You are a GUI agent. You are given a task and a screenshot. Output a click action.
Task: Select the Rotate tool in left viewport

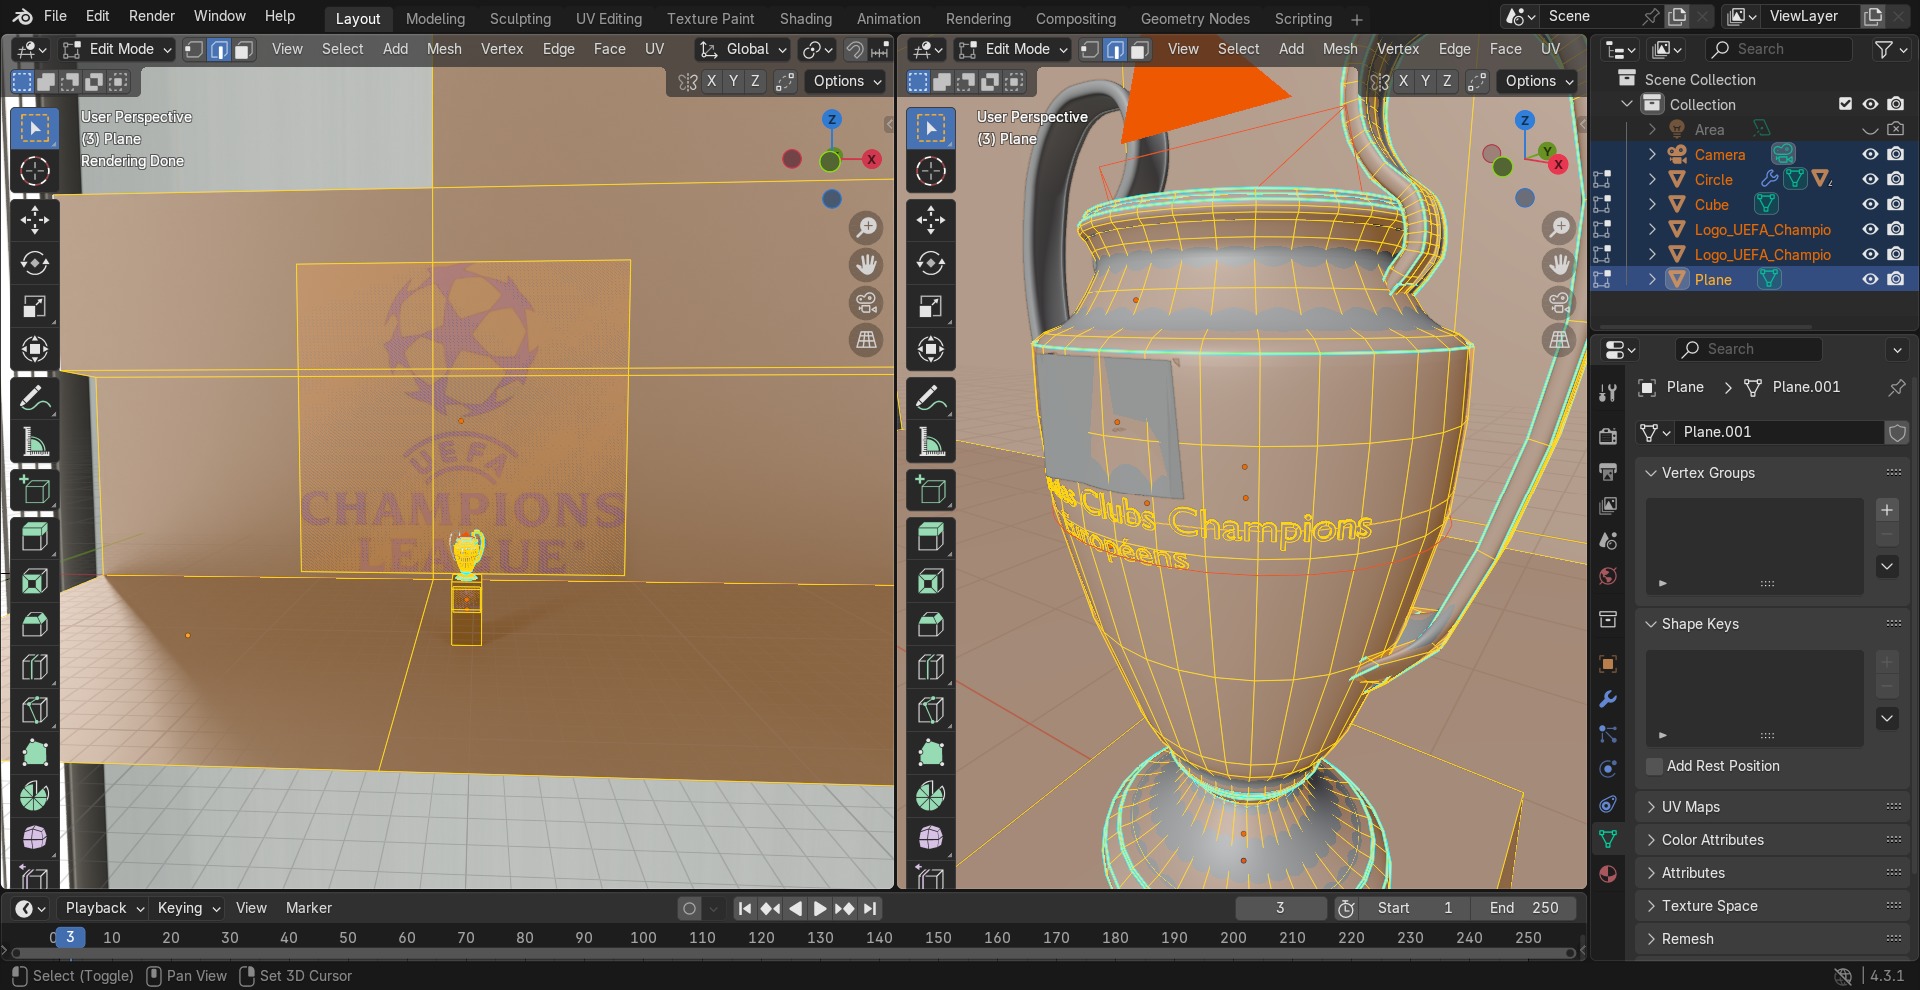tap(35, 263)
